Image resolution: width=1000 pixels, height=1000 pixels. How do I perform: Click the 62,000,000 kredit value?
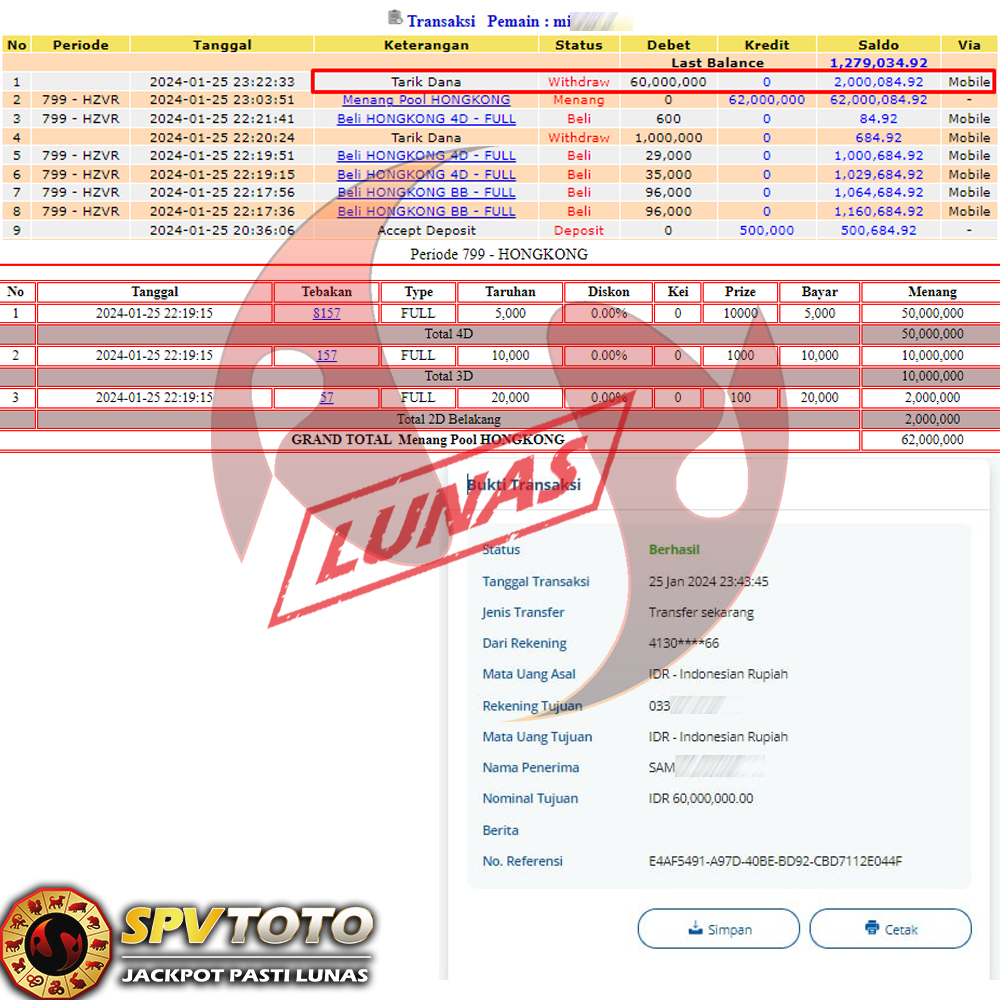(x=766, y=100)
